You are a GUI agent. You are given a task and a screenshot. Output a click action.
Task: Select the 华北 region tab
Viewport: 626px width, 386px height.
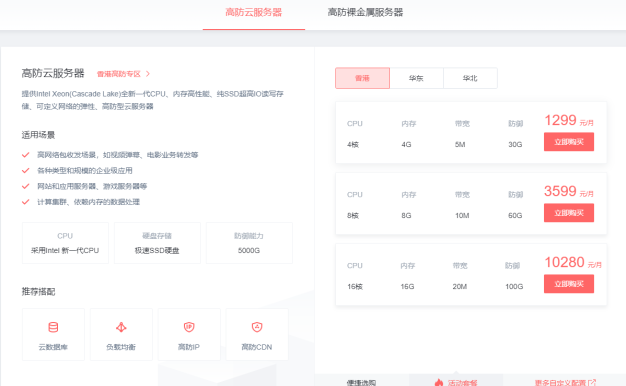(x=470, y=78)
